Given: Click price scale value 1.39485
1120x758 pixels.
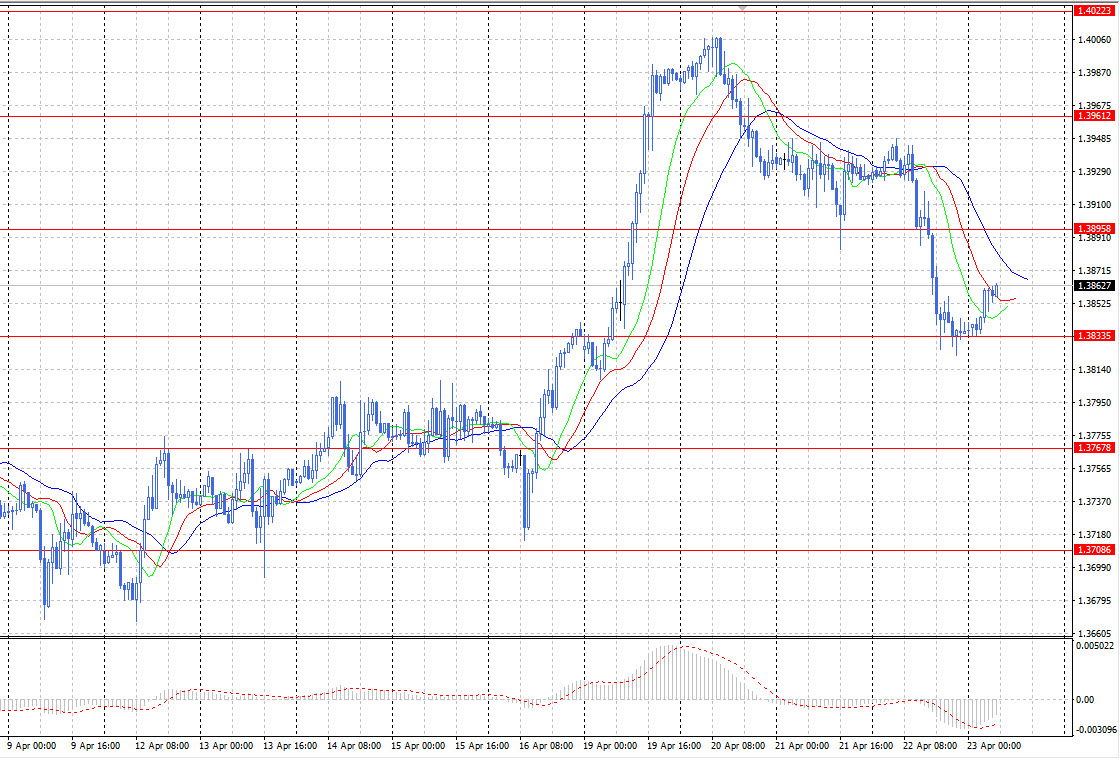Looking at the screenshot, I should 1094,139.
